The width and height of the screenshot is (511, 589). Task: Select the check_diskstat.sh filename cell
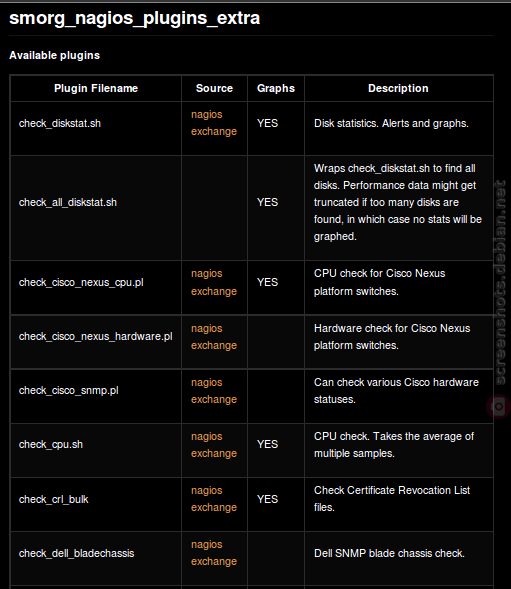[96, 128]
